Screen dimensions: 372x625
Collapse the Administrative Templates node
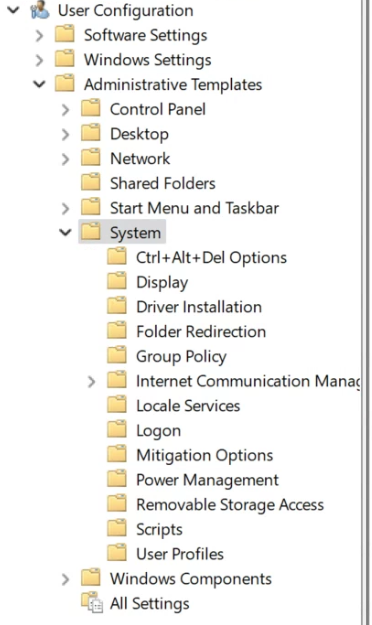[x=39, y=84]
